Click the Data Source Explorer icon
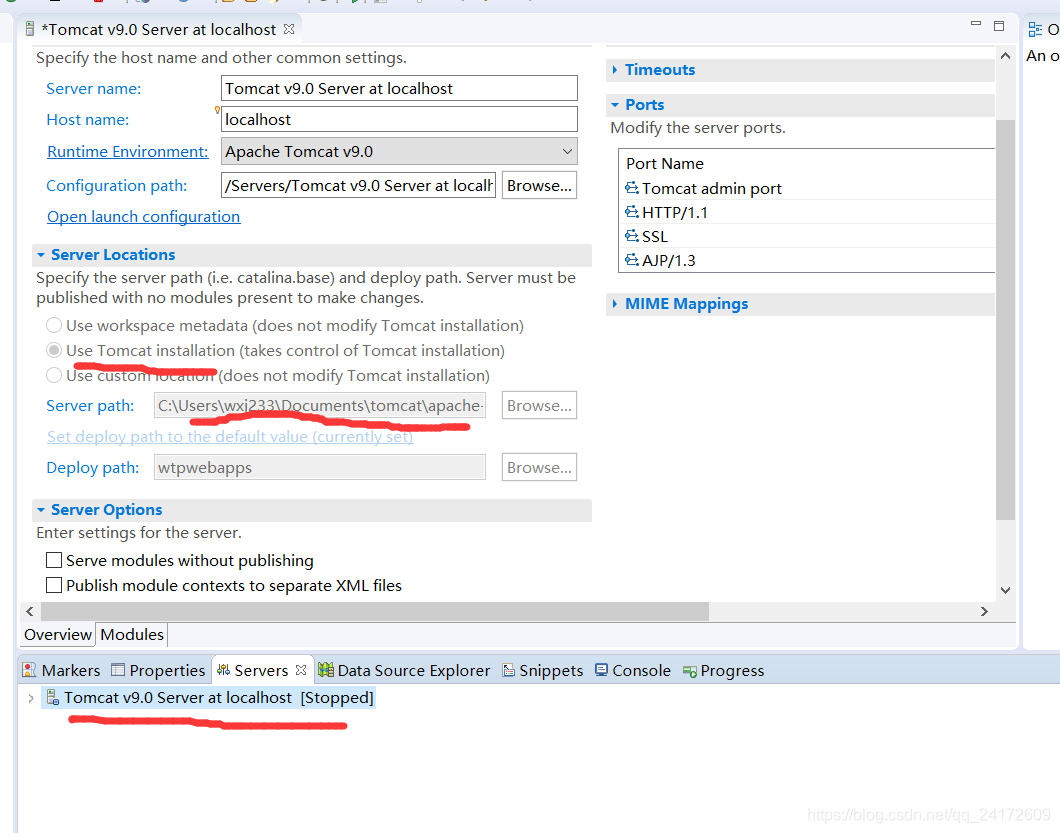Screen dimensions: 1060x833 [326, 669]
